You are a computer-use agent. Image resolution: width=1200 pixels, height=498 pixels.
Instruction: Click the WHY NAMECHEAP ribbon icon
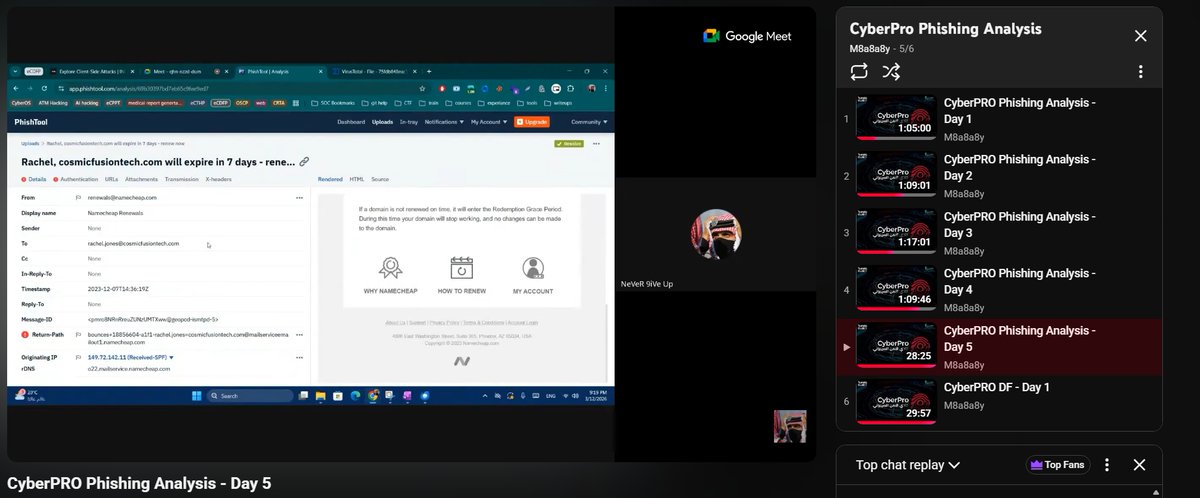[x=390, y=268]
